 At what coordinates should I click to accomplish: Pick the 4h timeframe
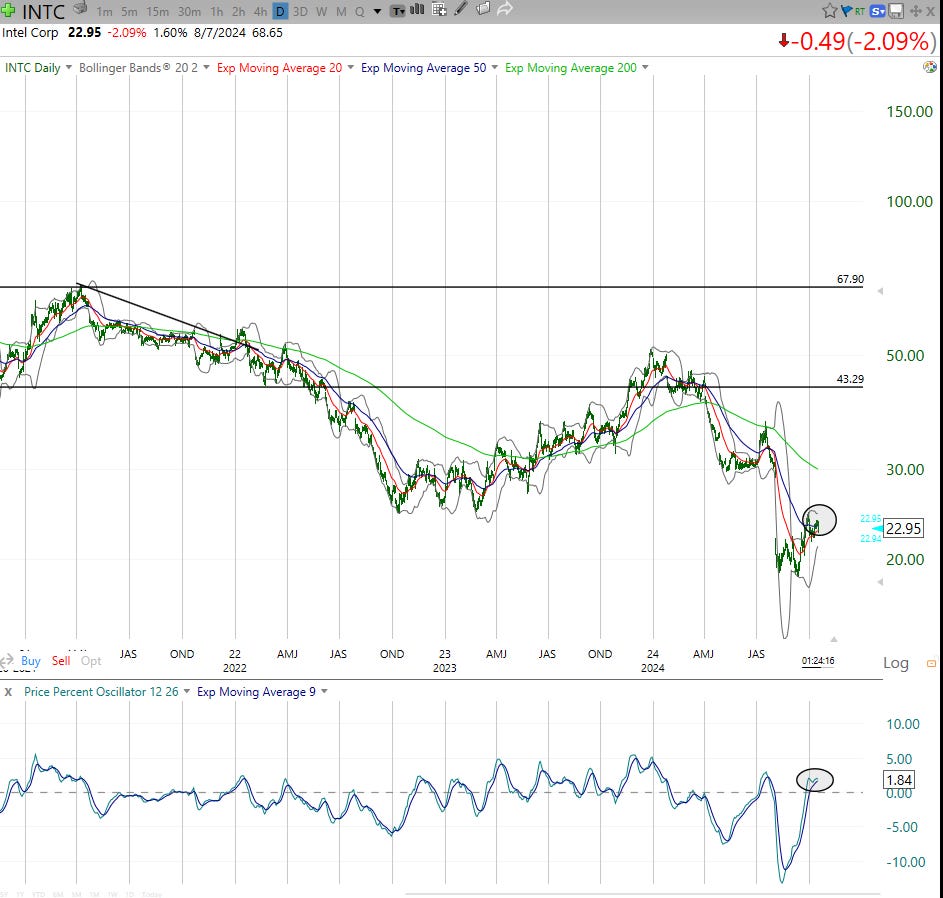pyautogui.click(x=260, y=11)
